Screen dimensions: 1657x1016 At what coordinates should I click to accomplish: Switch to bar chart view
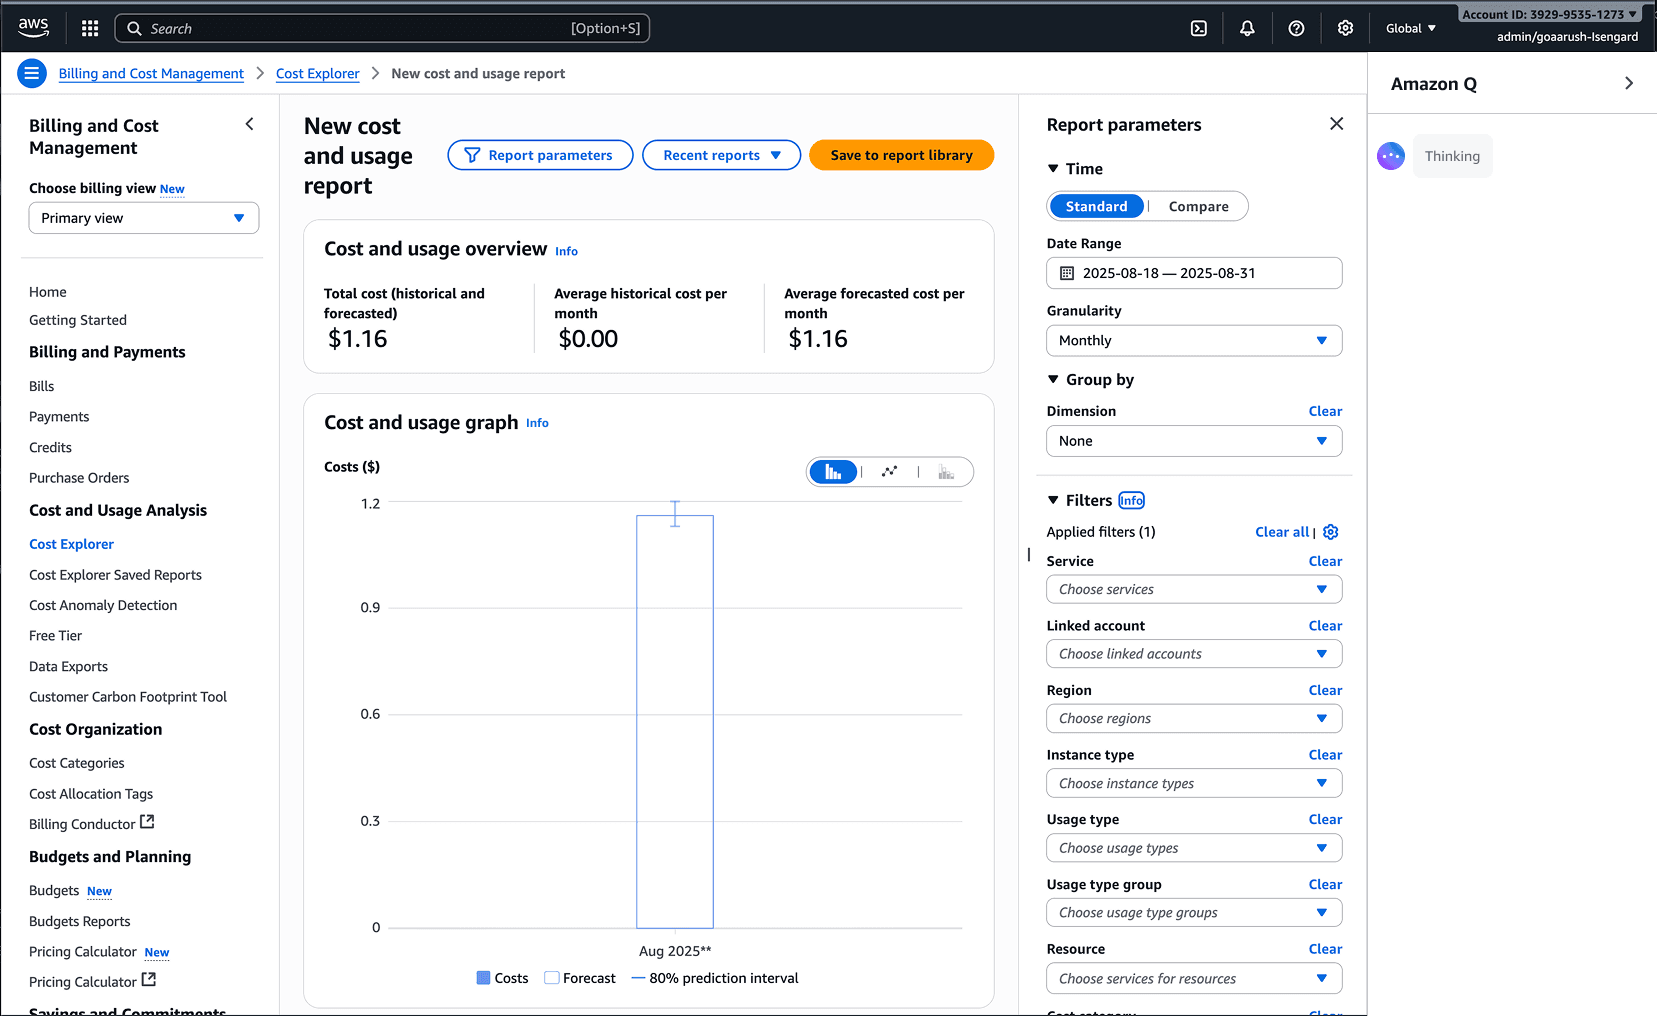click(x=833, y=472)
